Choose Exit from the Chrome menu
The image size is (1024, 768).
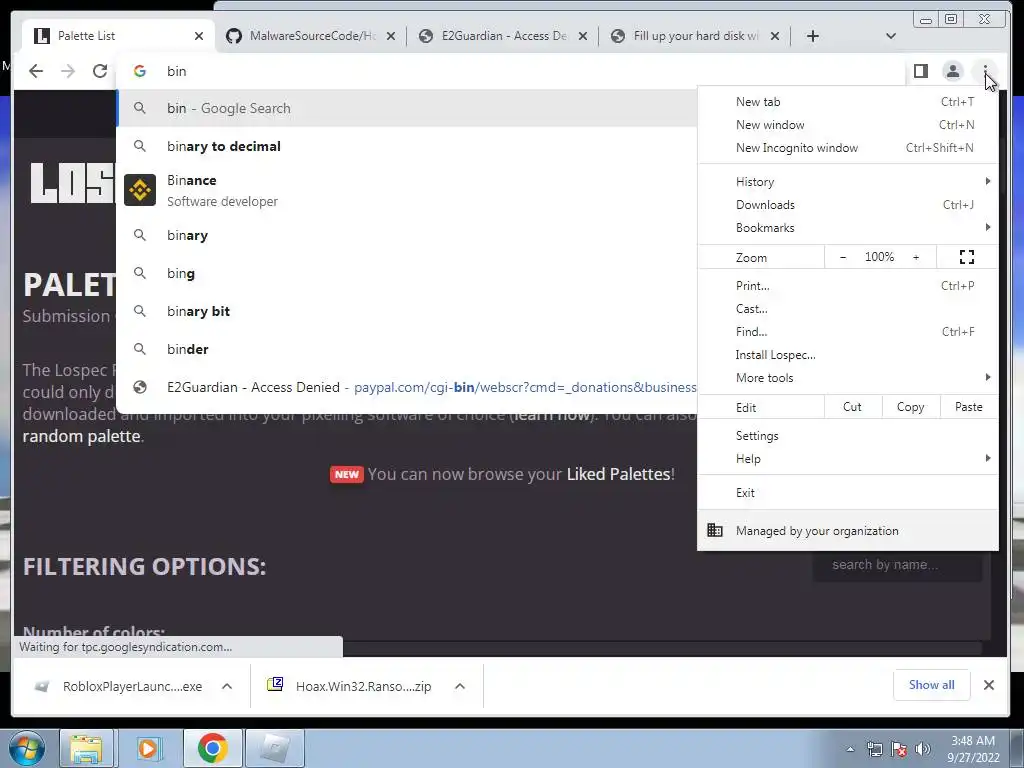[x=848, y=492]
